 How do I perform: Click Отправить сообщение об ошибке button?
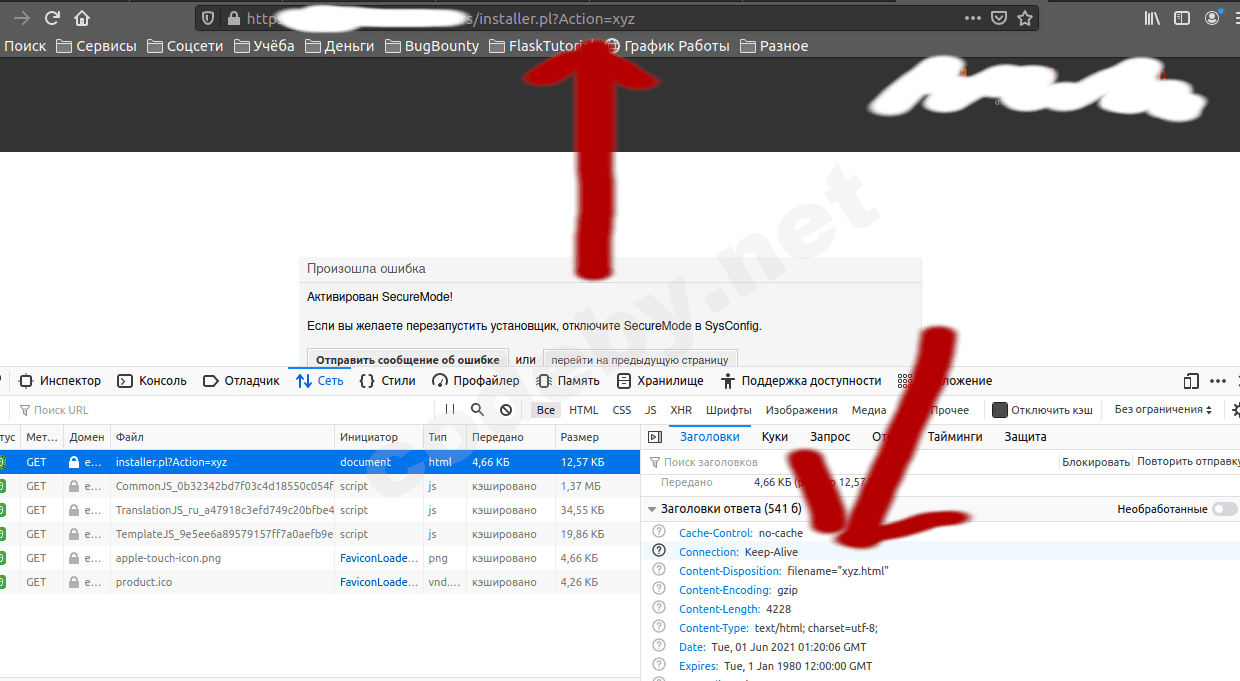pyautogui.click(x=408, y=360)
